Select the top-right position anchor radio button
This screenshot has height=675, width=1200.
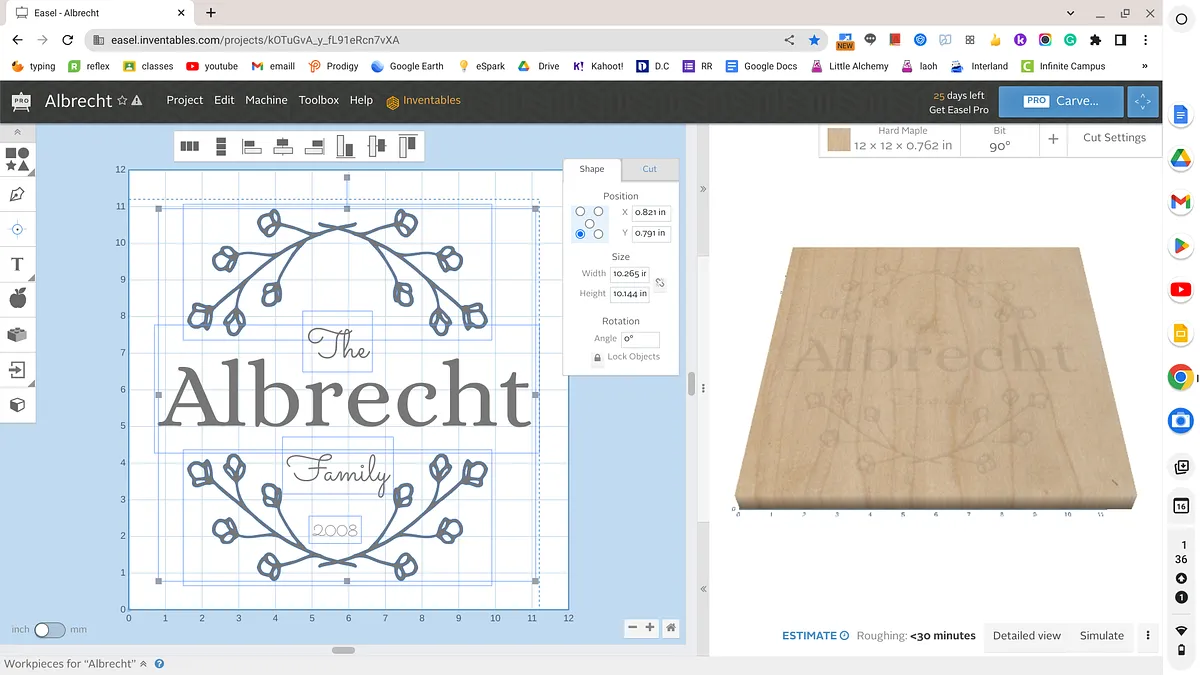[x=599, y=212]
